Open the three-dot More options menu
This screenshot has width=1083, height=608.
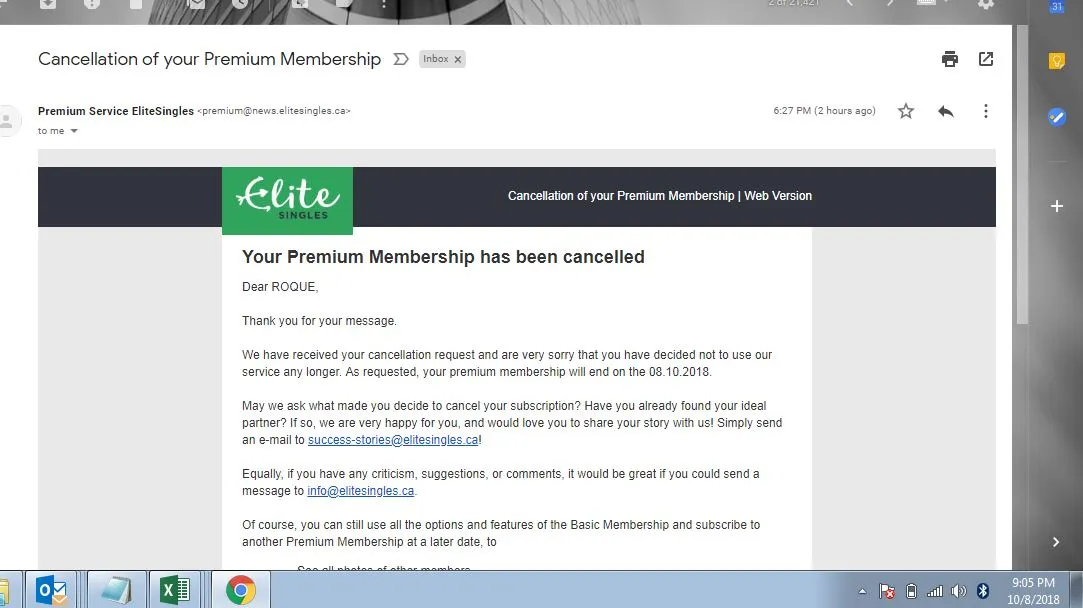986,111
